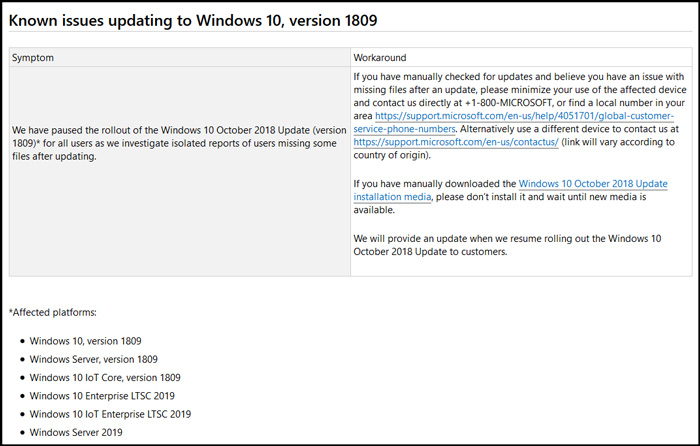Click 'service-phone-numbers' continuation of link
This screenshot has height=446, width=700.
(404, 129)
